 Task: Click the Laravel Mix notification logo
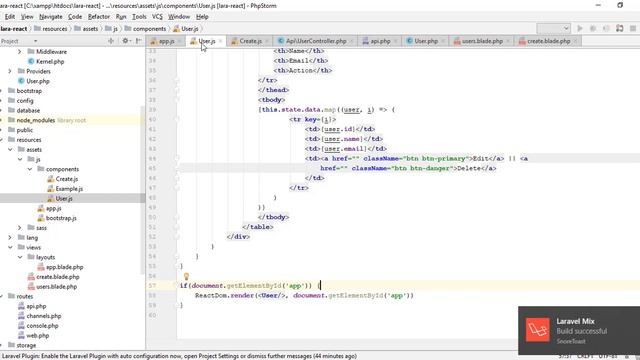pyautogui.click(x=538, y=330)
